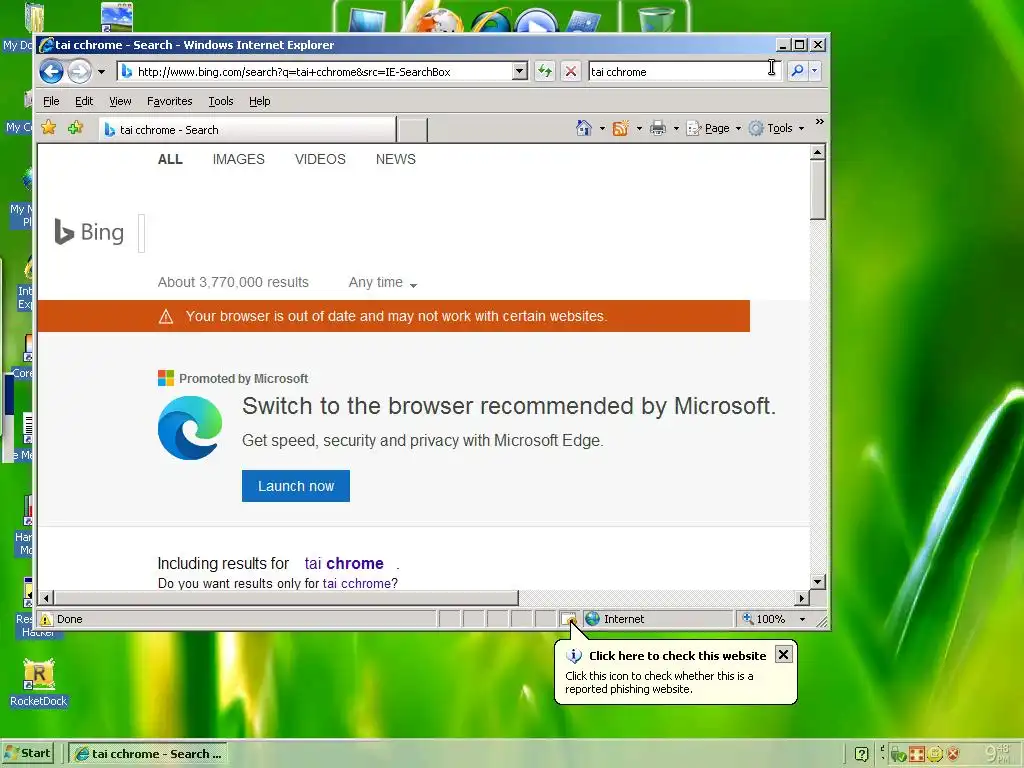Click the Internet zone globe icon

(592, 618)
